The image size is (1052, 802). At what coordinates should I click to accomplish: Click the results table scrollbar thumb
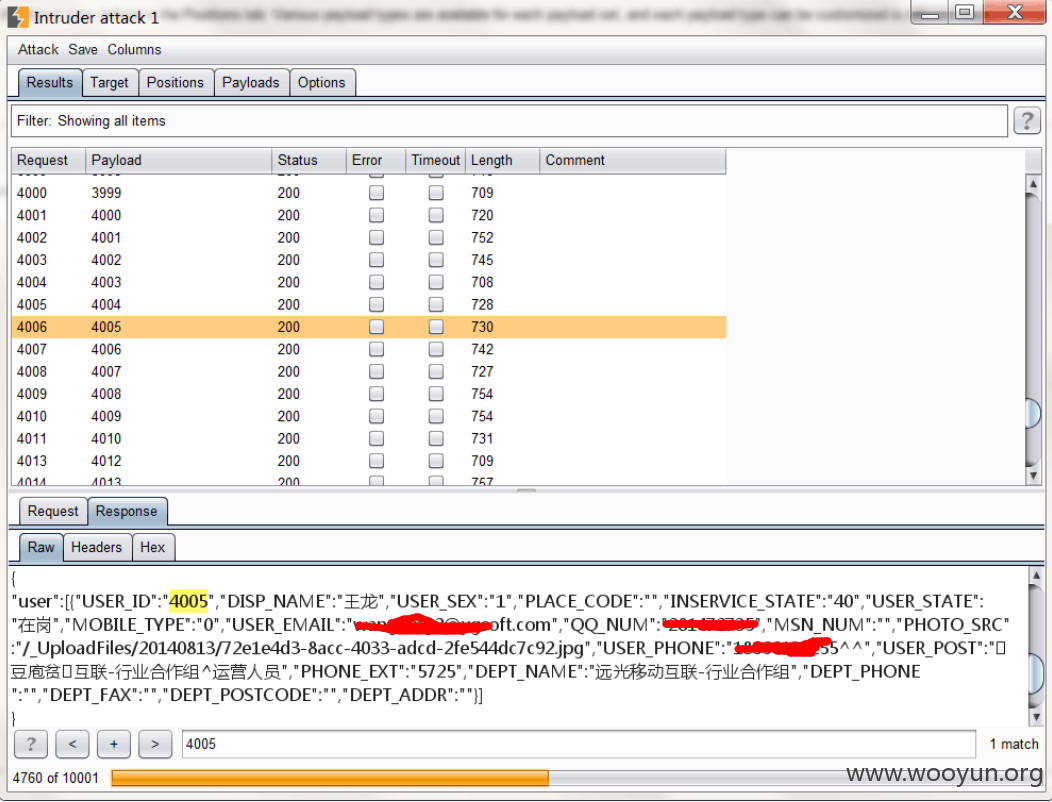(1033, 413)
